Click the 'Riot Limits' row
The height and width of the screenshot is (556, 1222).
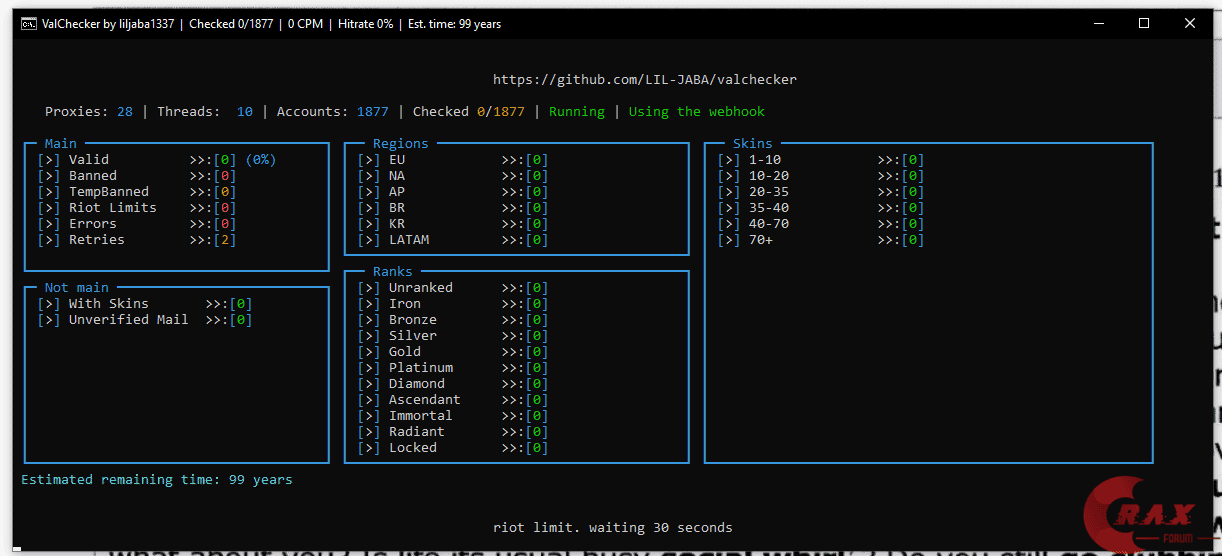click(x=137, y=207)
